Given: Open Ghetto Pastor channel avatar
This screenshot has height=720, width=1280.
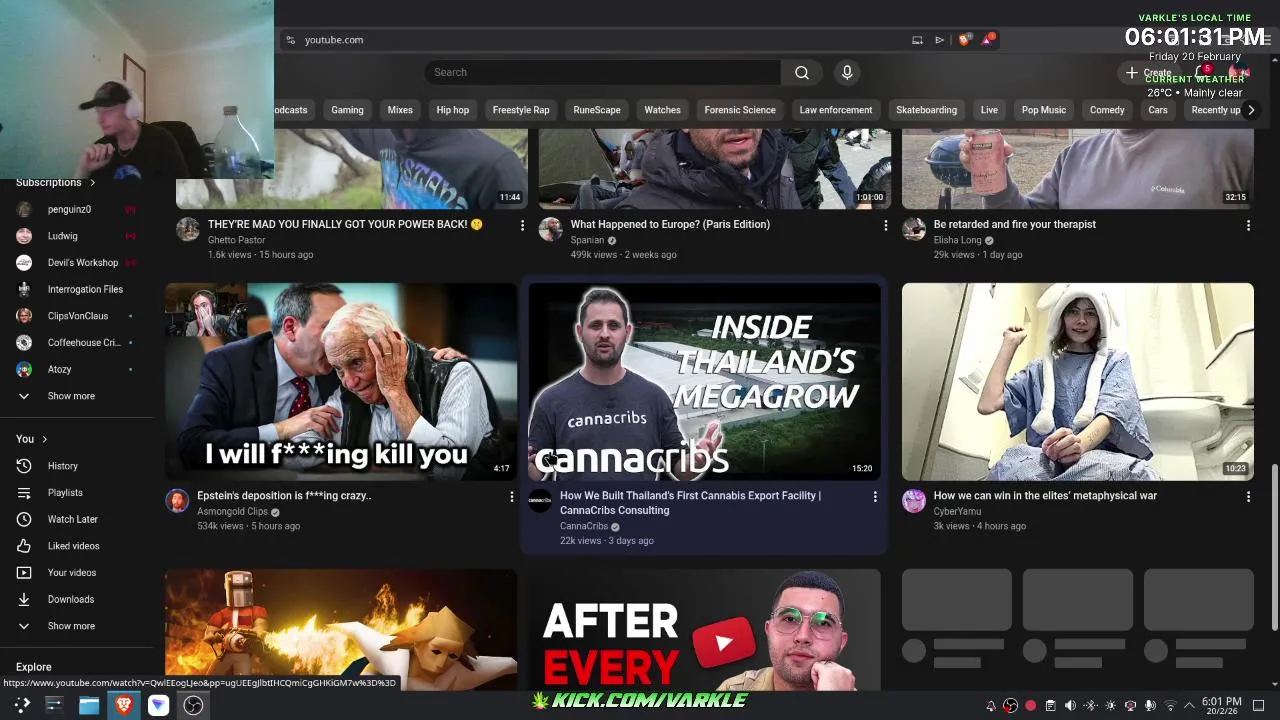Looking at the screenshot, I should (188, 229).
